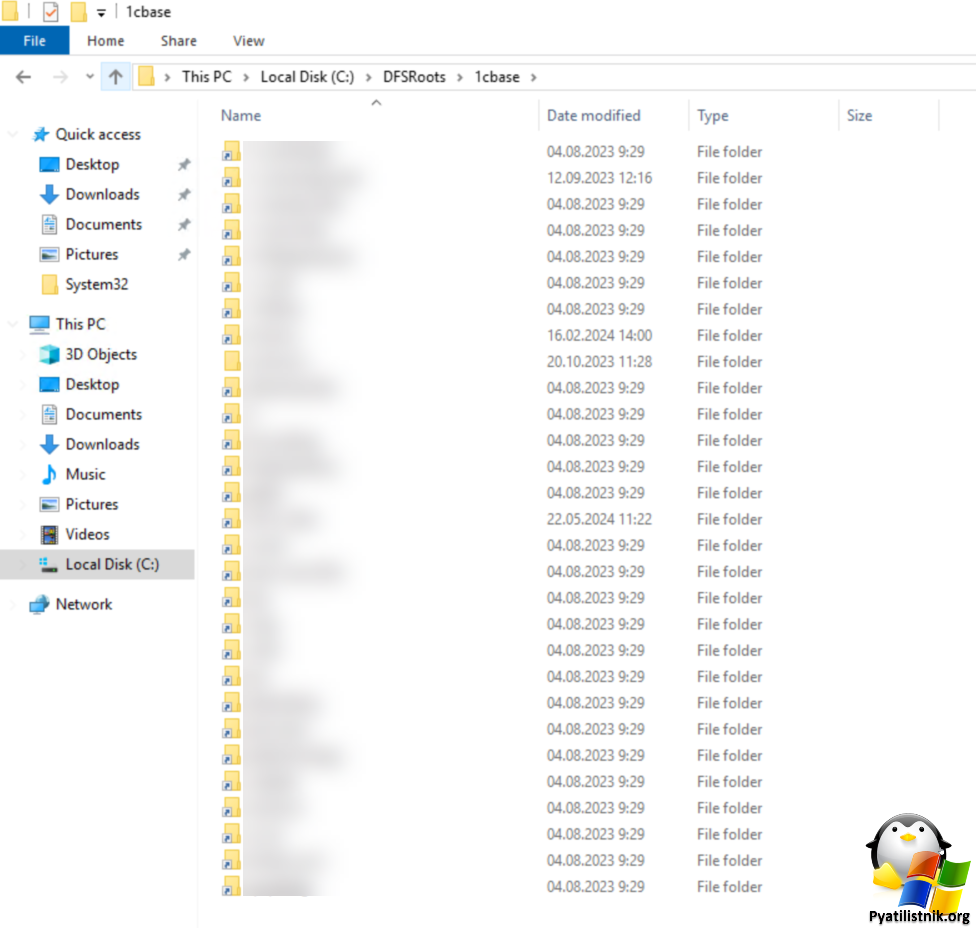Select folder icon dated 20.10.2023 11:28
Image resolution: width=976 pixels, height=928 pixels.
click(x=232, y=362)
